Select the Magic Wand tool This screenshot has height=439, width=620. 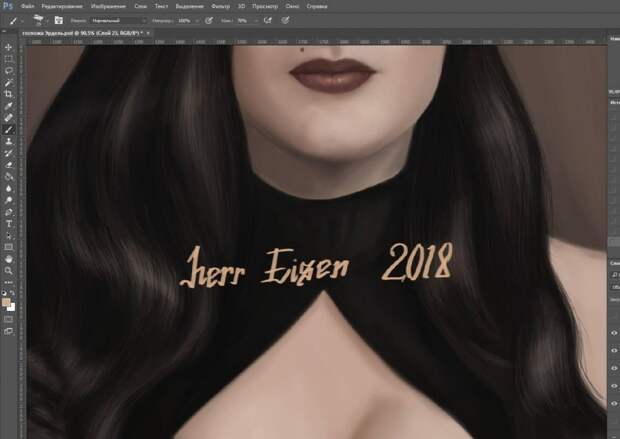[8, 82]
